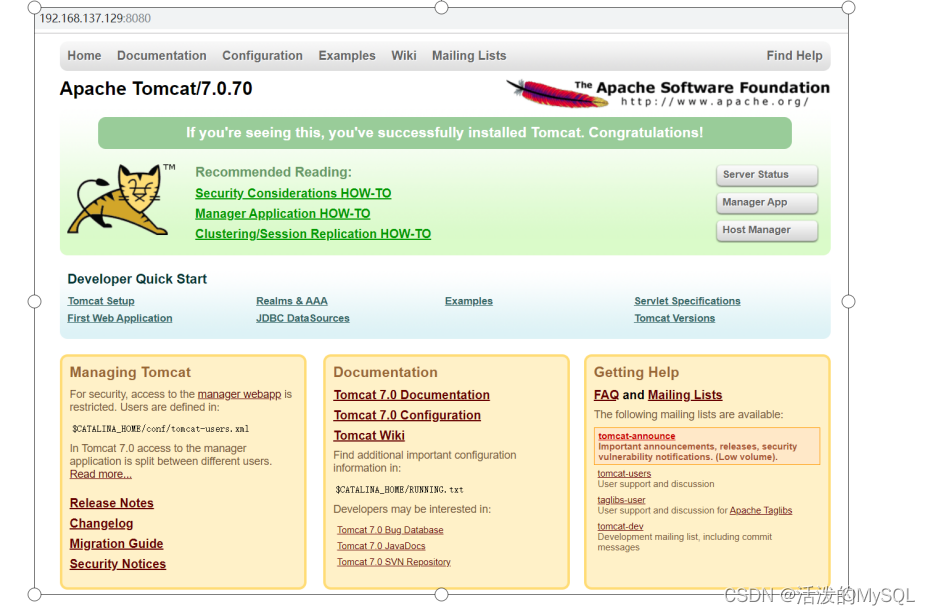Click the Getting Help heading
The image size is (930, 615).
636,372
